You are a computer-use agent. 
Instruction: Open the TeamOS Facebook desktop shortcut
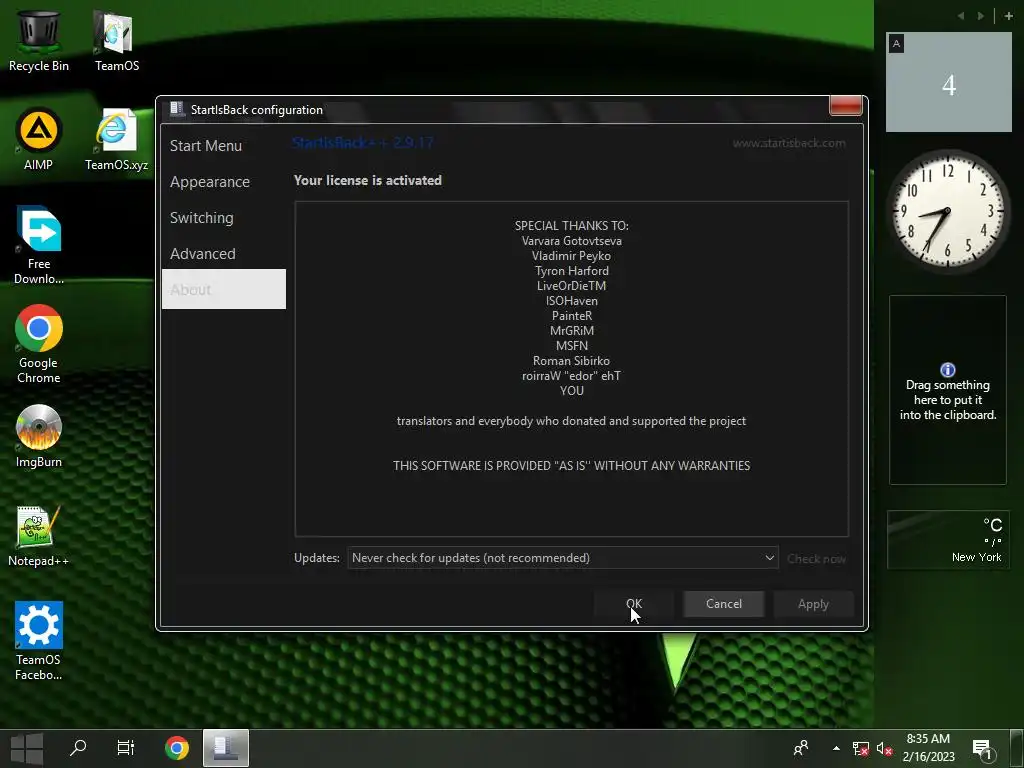click(x=39, y=641)
